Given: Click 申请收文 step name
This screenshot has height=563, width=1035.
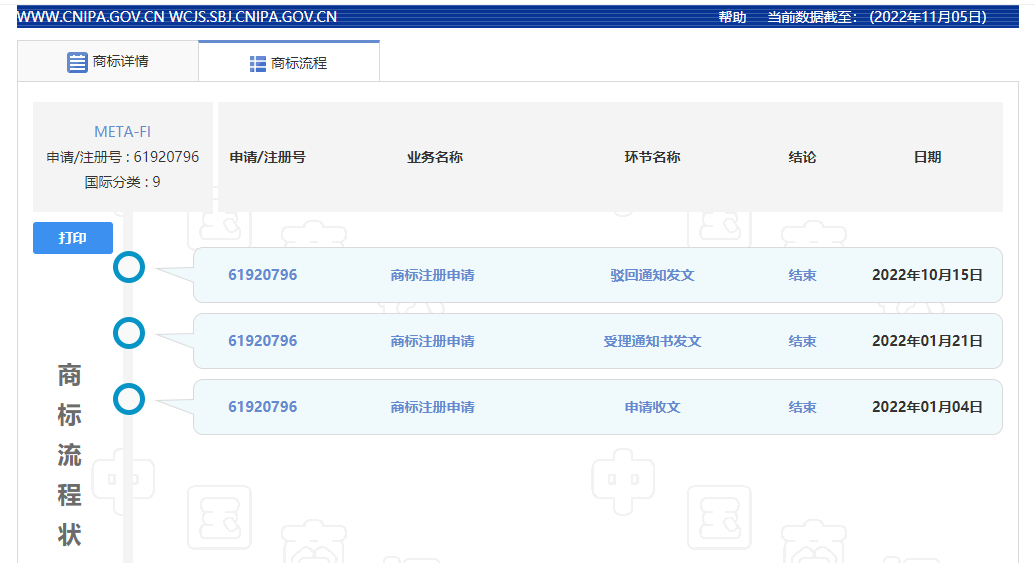Looking at the screenshot, I should [652, 407].
